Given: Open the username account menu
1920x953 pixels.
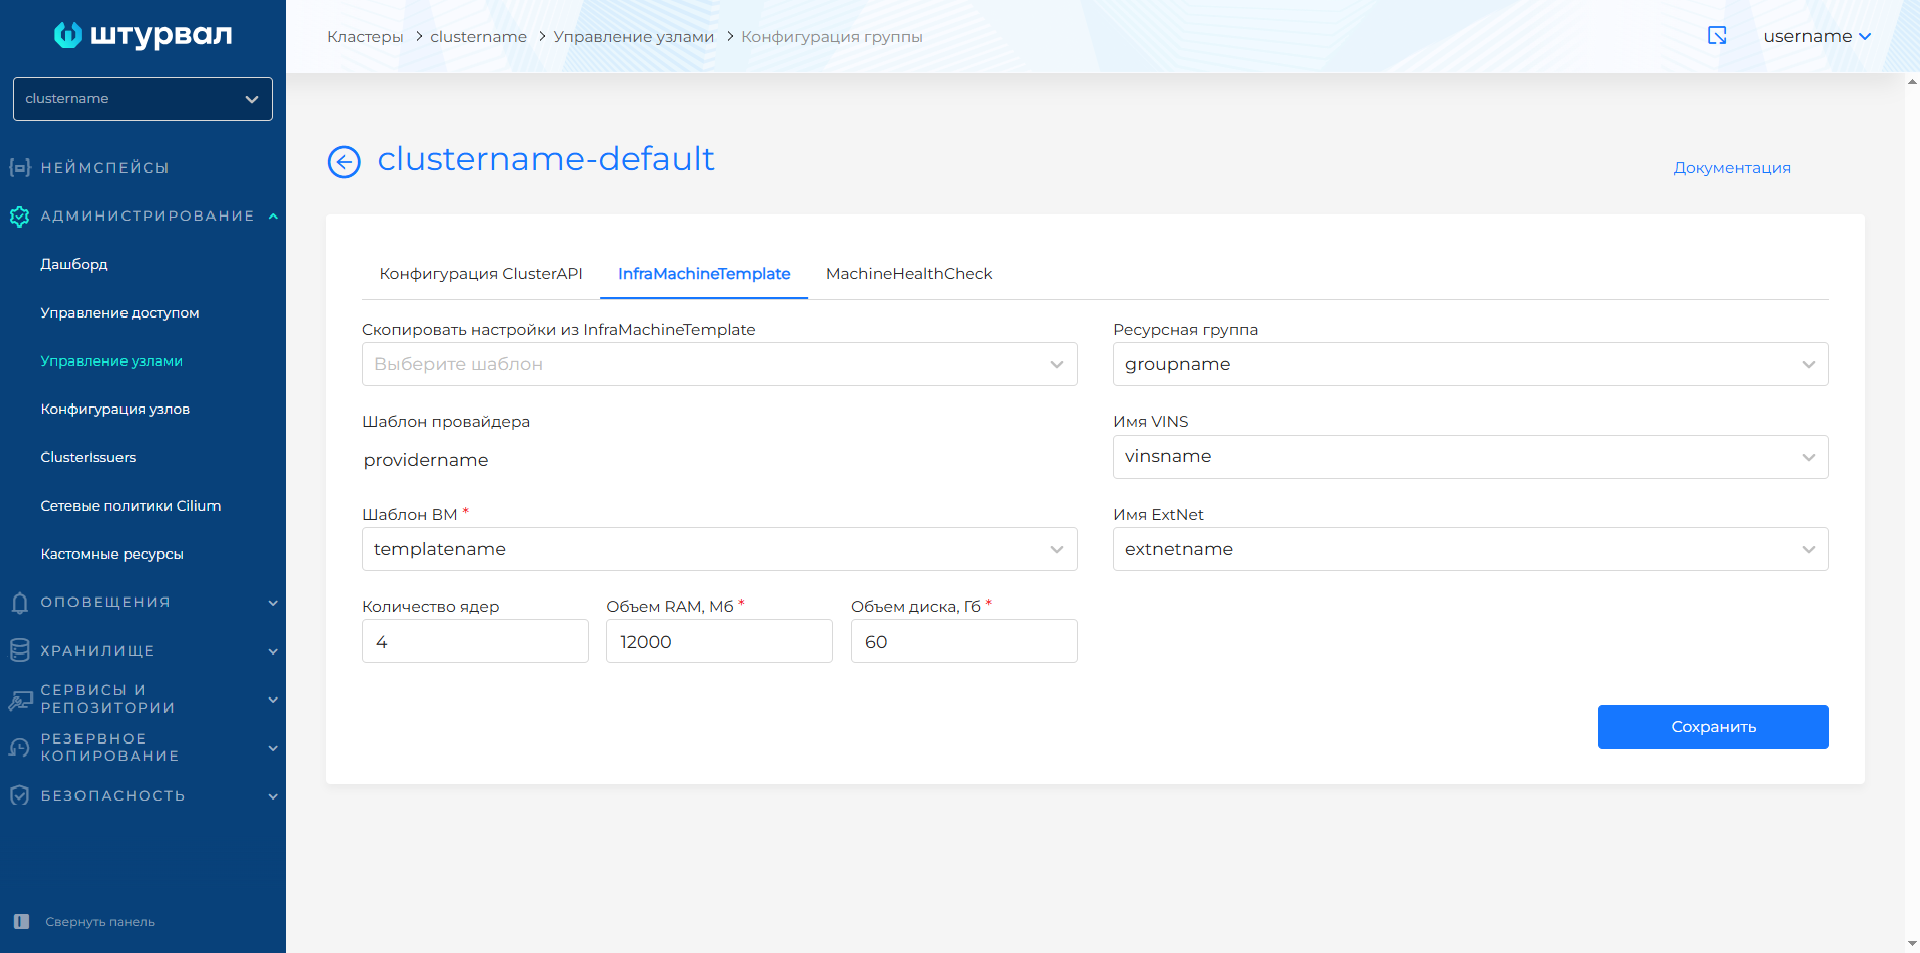Looking at the screenshot, I should [x=1816, y=36].
